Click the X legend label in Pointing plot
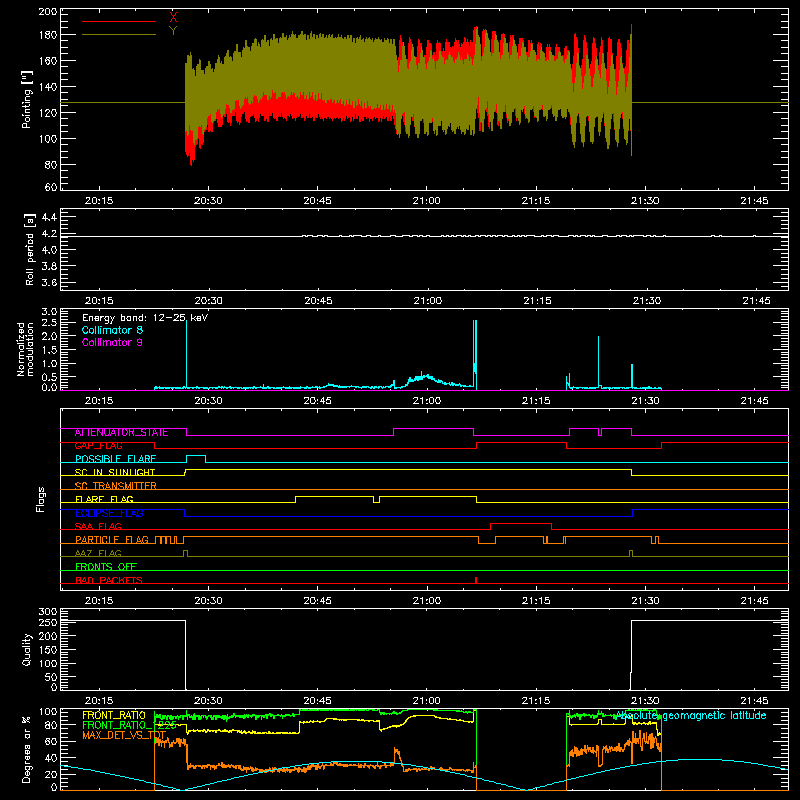Image resolution: width=800 pixels, height=800 pixels. click(x=173, y=17)
